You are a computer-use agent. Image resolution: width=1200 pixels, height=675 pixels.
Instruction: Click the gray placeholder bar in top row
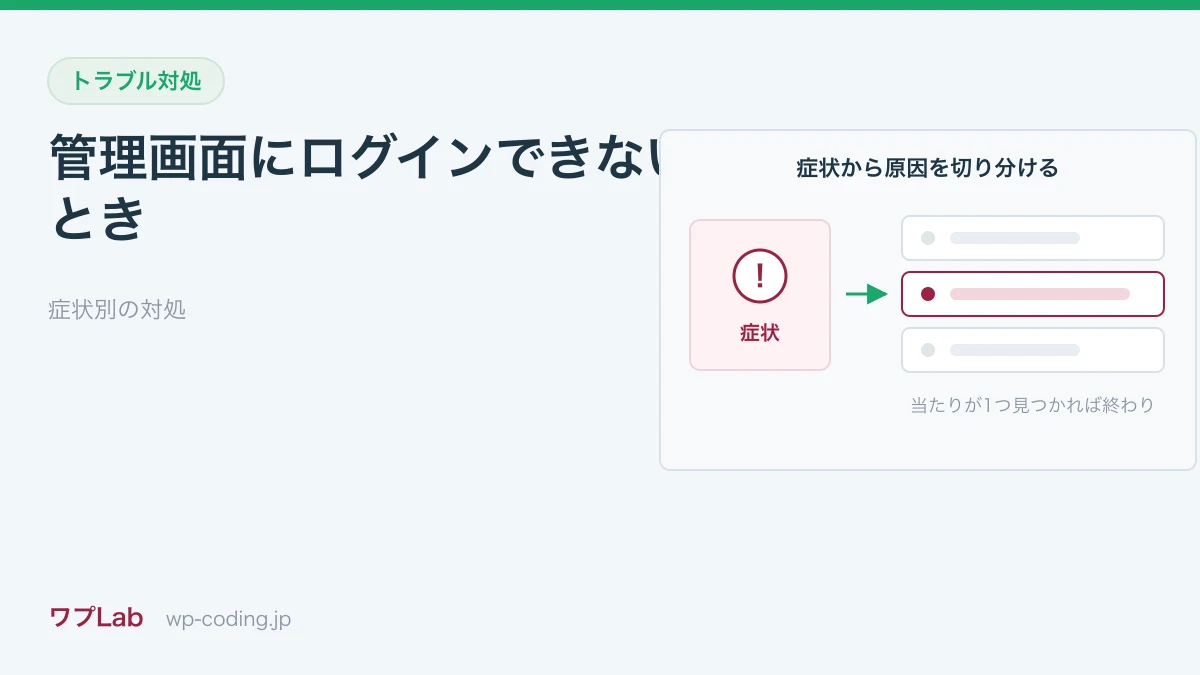(x=1015, y=238)
